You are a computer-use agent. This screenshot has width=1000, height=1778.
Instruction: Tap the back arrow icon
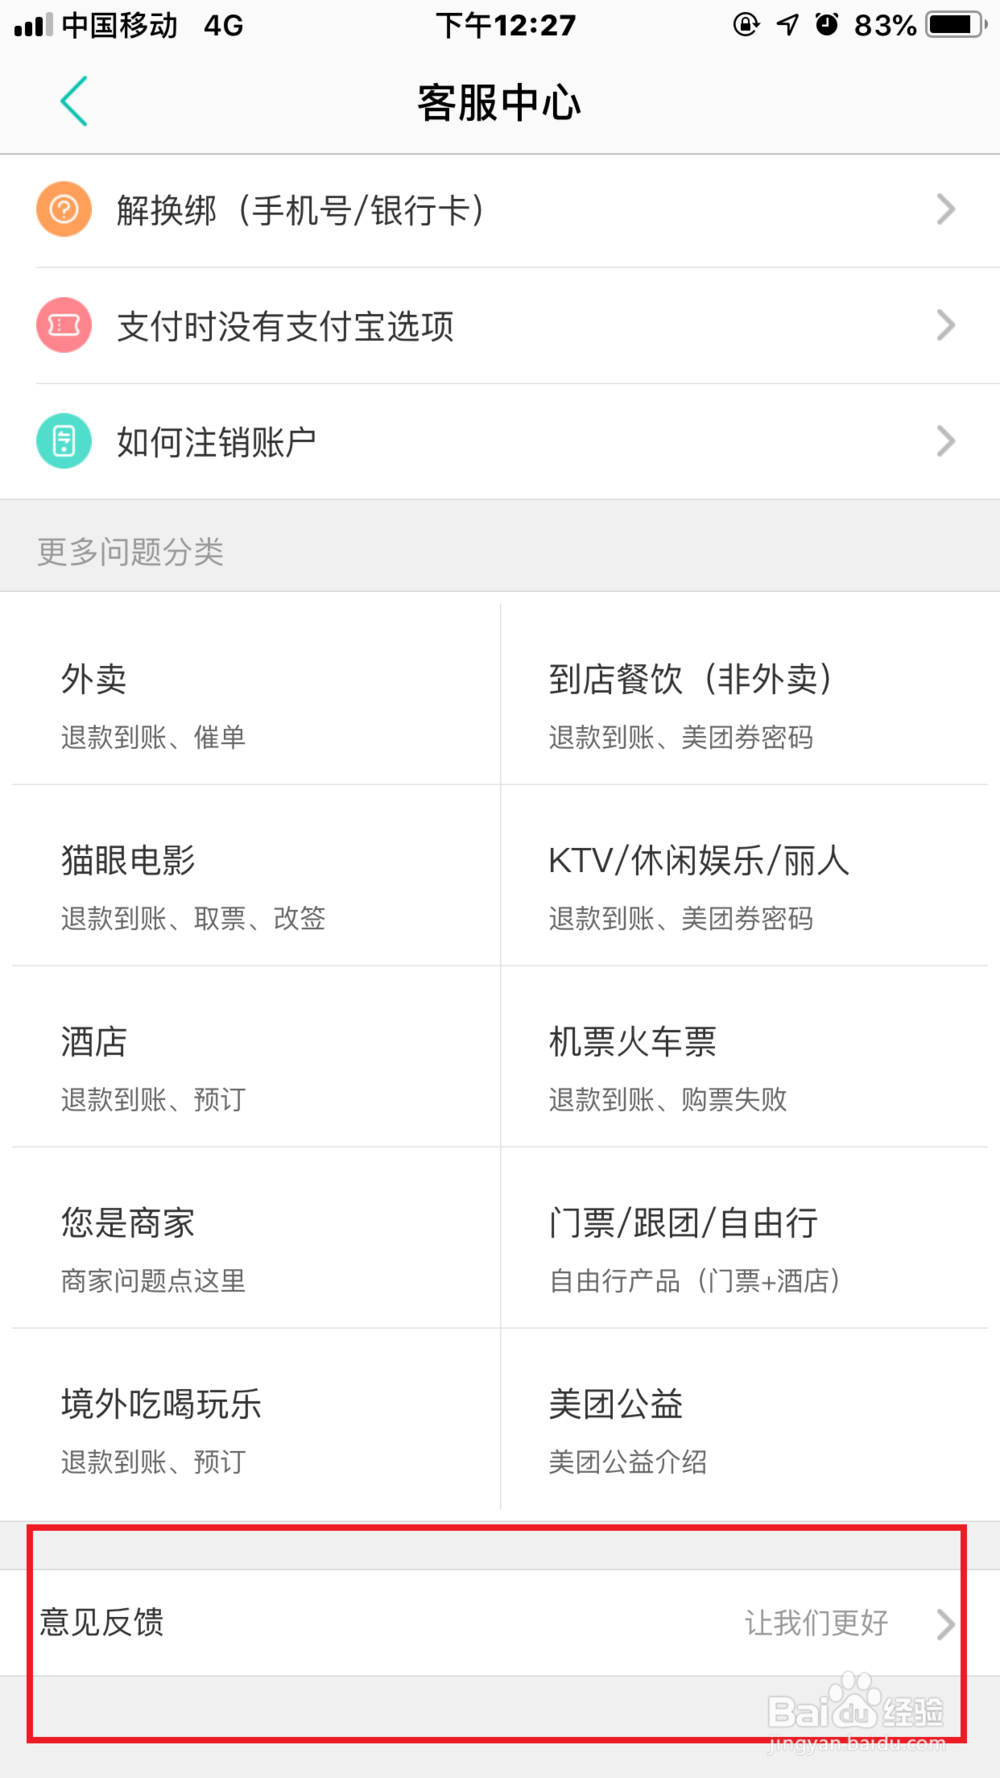74,101
